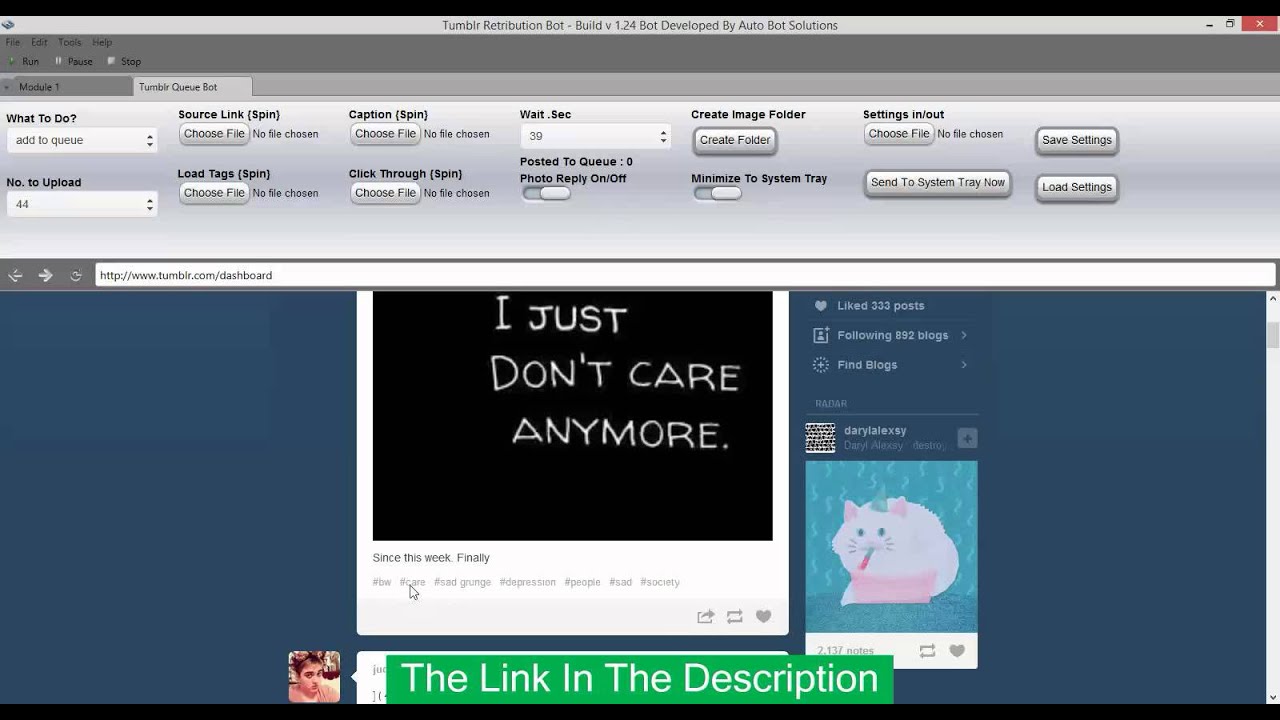Image resolution: width=1280 pixels, height=720 pixels.
Task: Open the I just don't care image
Action: click(573, 416)
